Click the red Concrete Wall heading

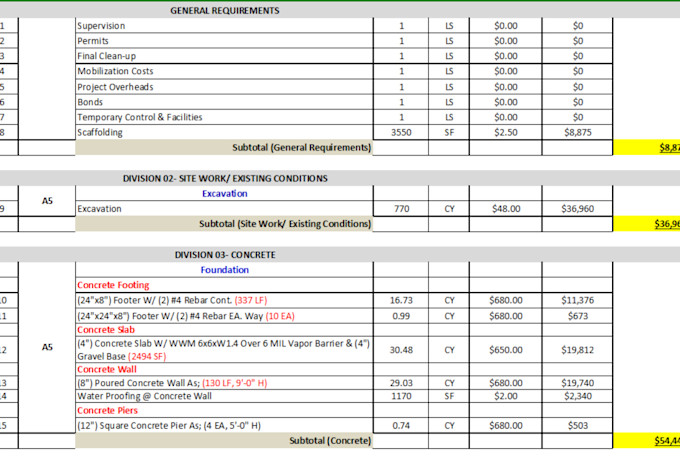[x=224, y=370]
